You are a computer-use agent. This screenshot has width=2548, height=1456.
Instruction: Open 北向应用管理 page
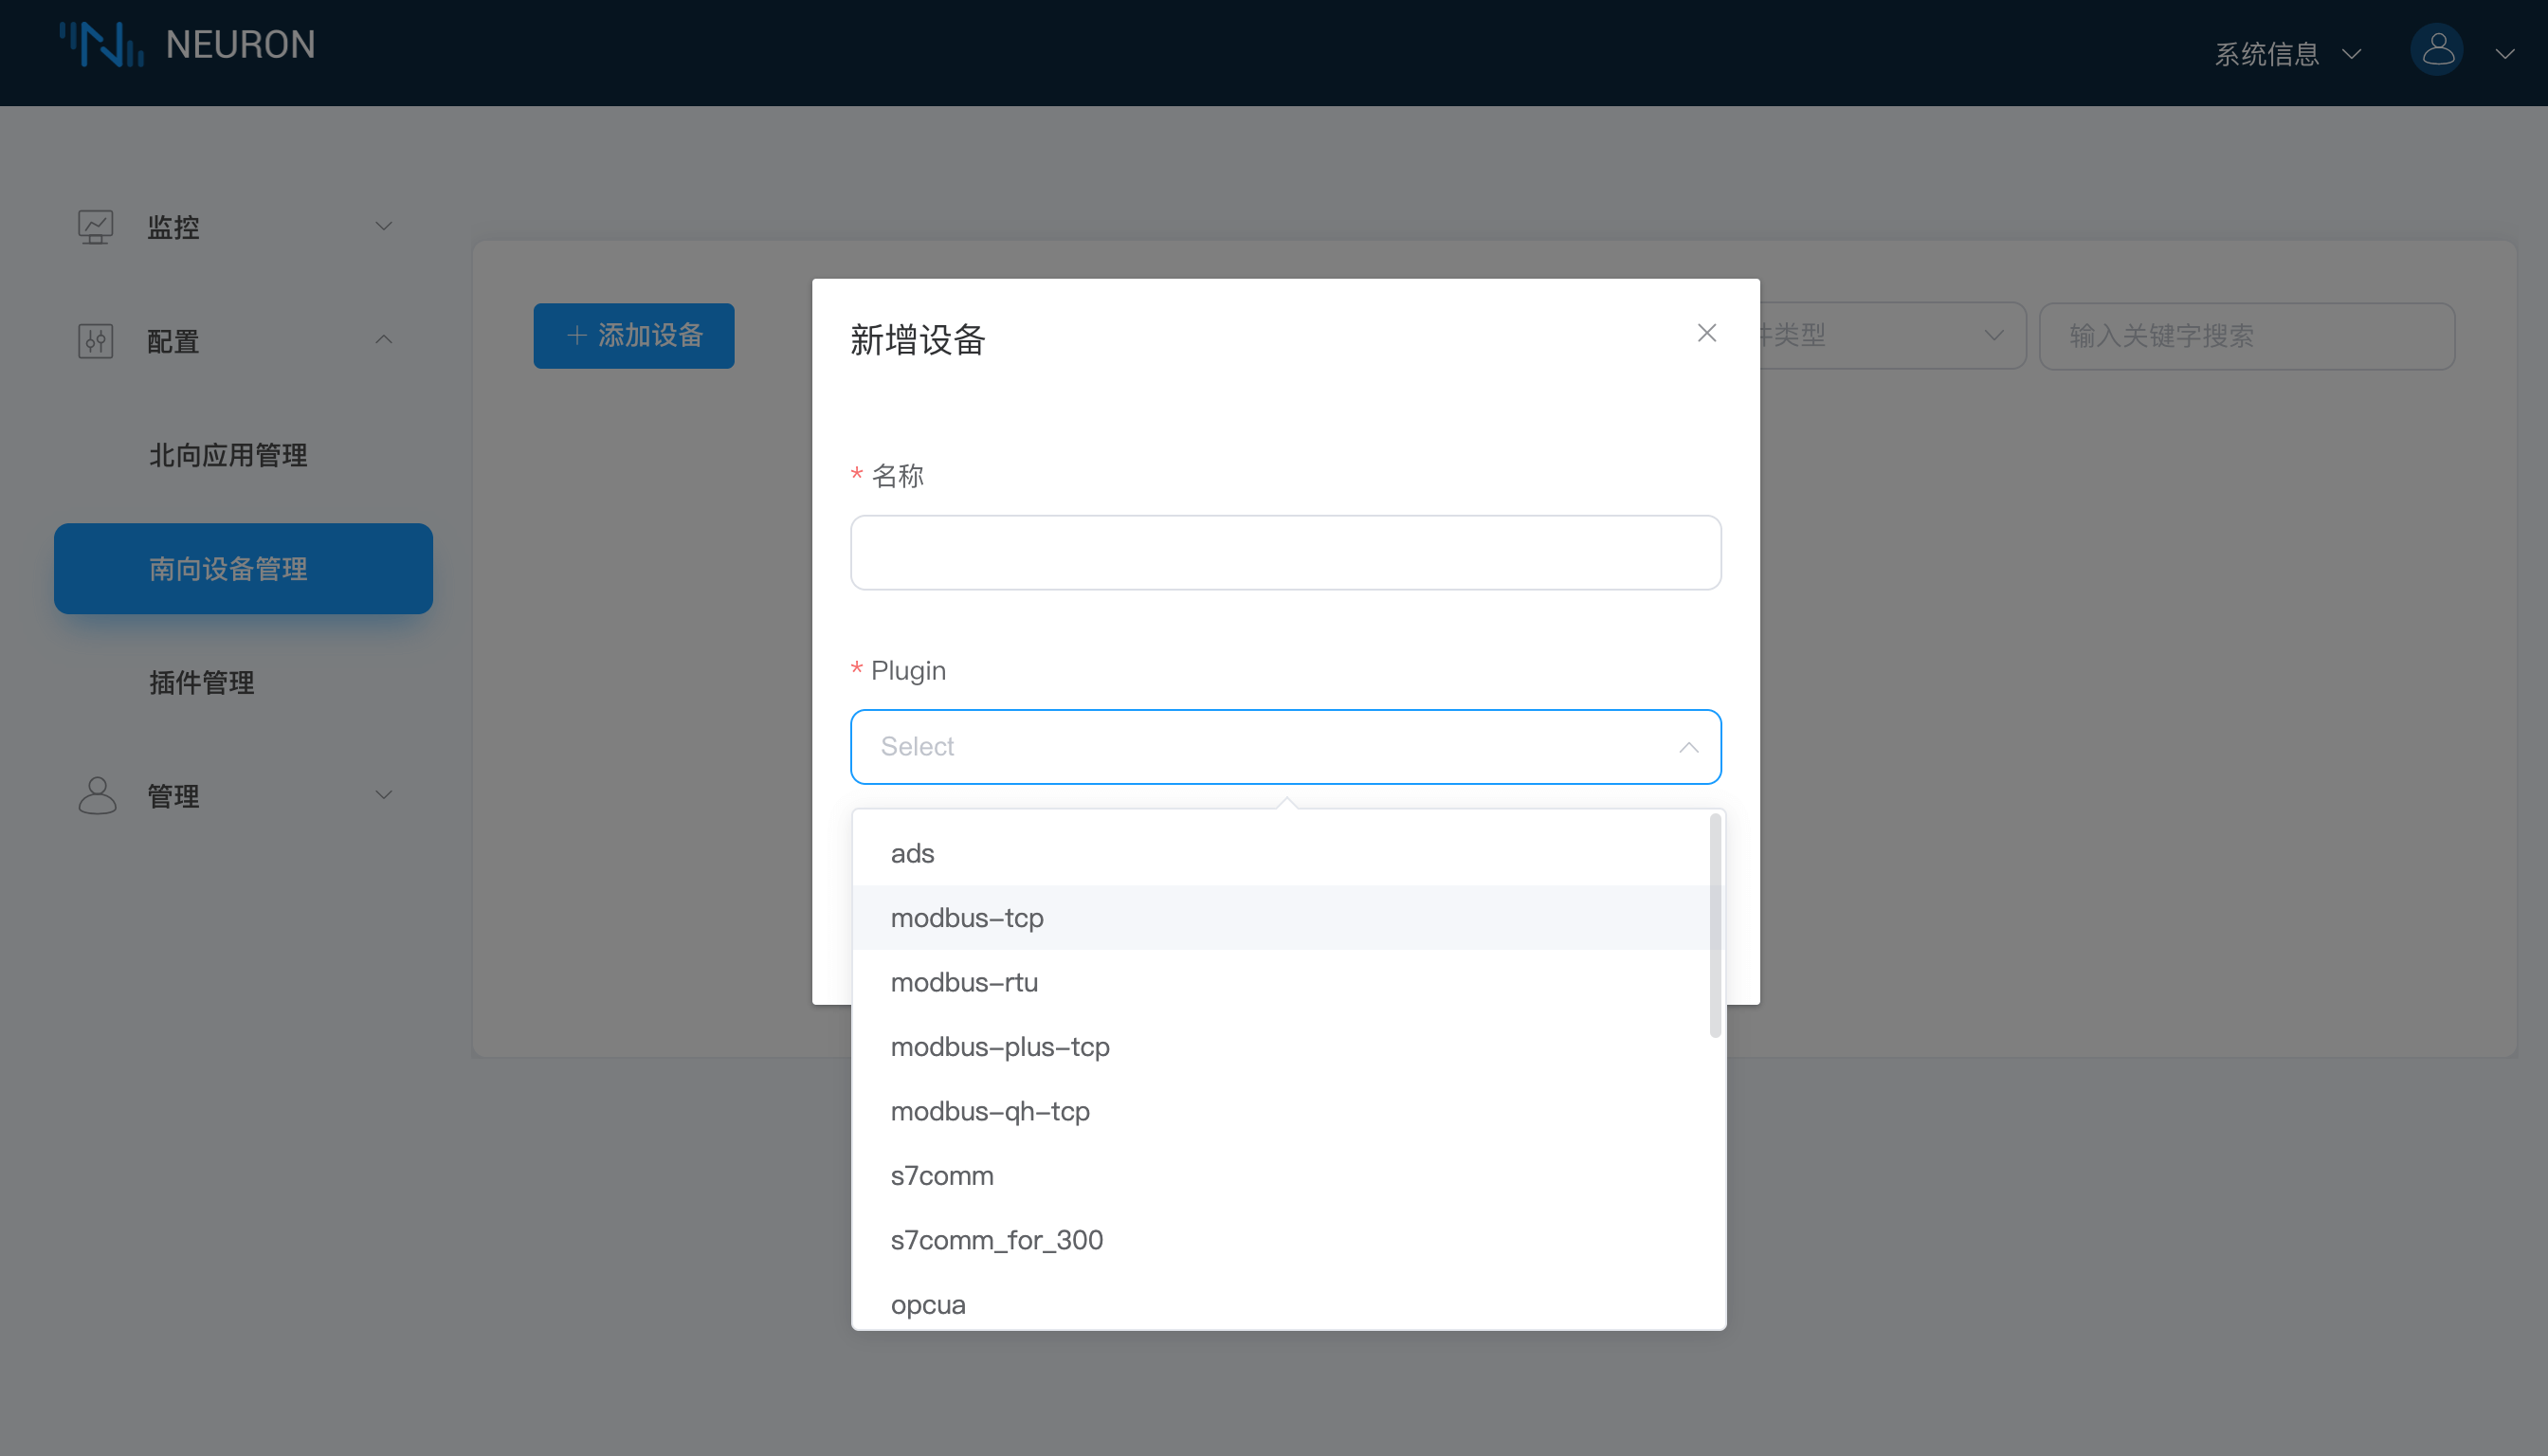(x=228, y=455)
